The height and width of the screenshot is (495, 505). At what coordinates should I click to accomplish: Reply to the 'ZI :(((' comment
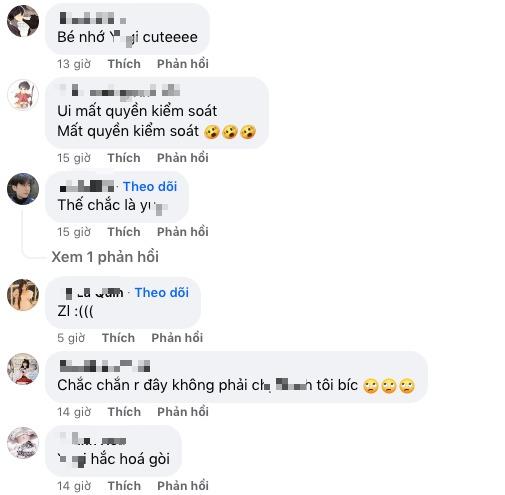pyautogui.click(x=177, y=338)
